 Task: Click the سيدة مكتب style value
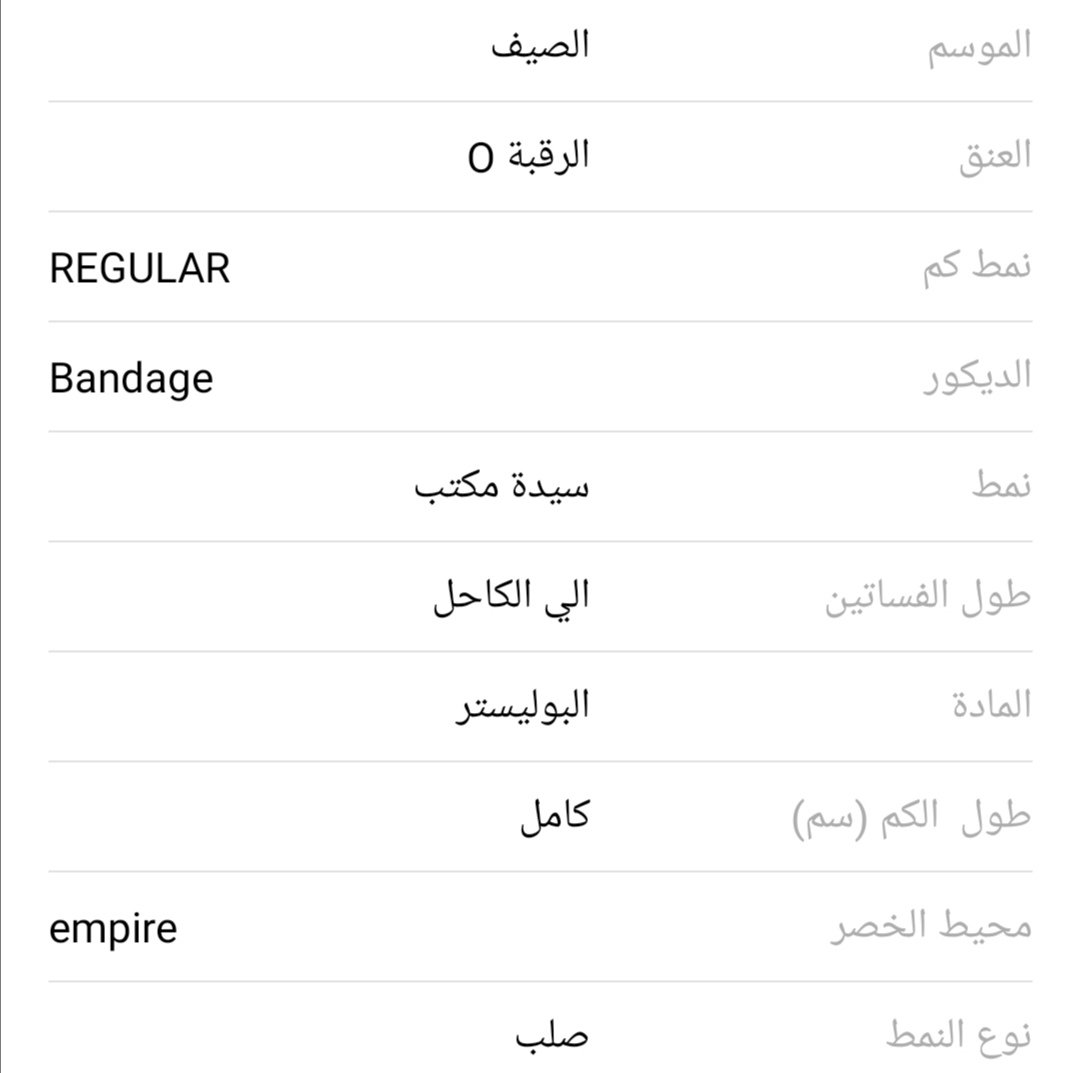point(502,488)
